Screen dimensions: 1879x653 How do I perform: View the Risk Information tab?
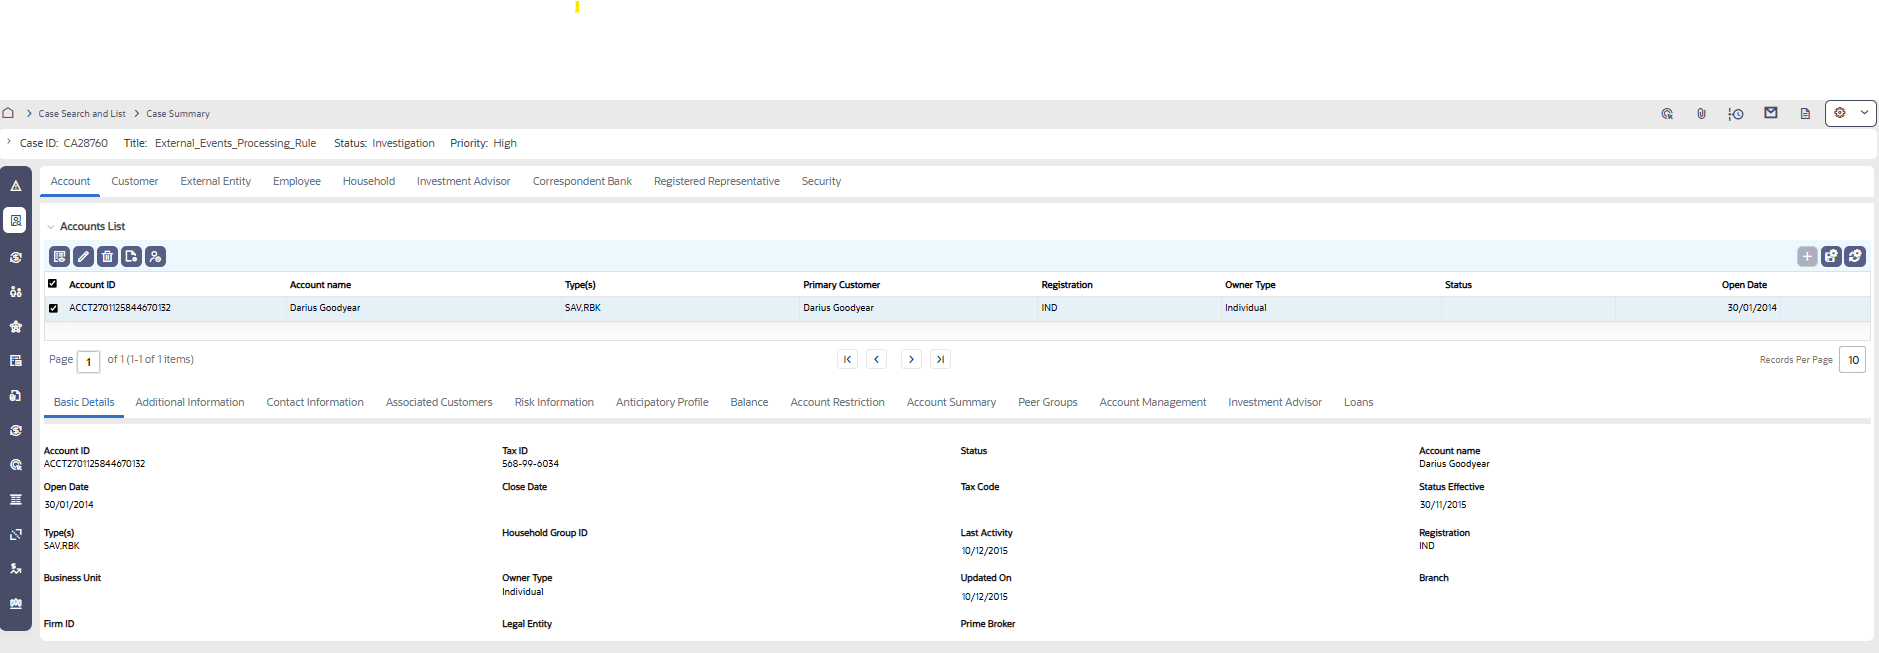(554, 402)
